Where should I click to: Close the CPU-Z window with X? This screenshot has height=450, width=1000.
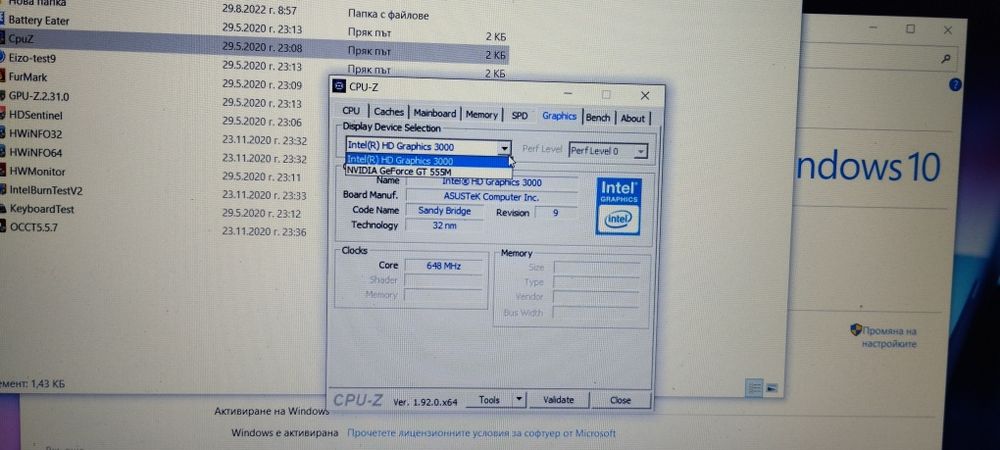(x=645, y=96)
